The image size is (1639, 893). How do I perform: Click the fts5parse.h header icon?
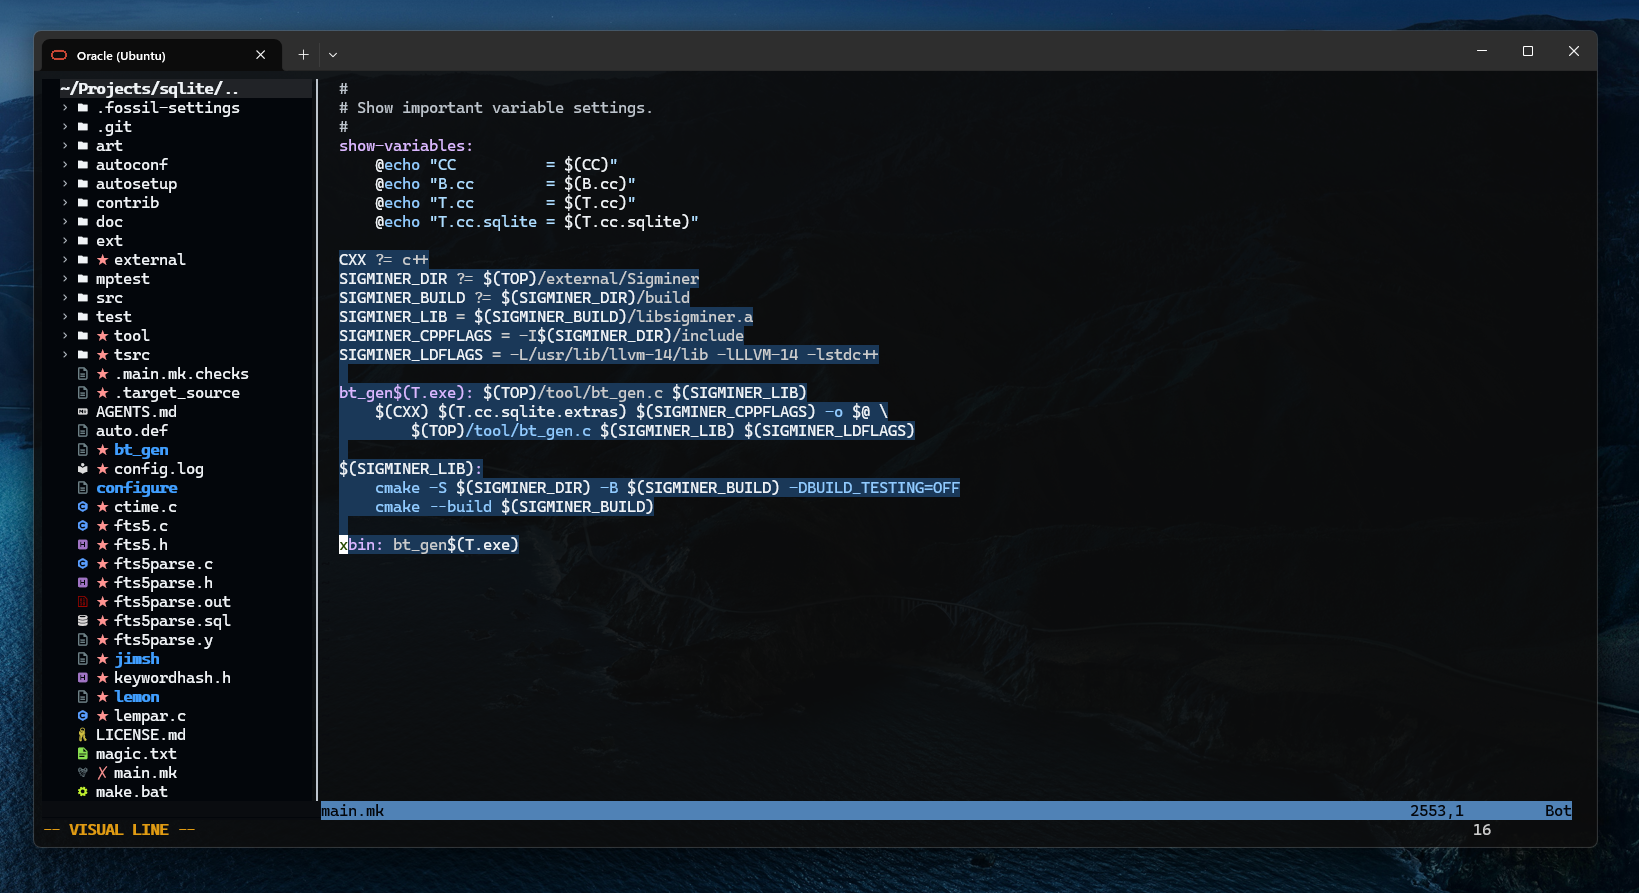click(x=83, y=583)
